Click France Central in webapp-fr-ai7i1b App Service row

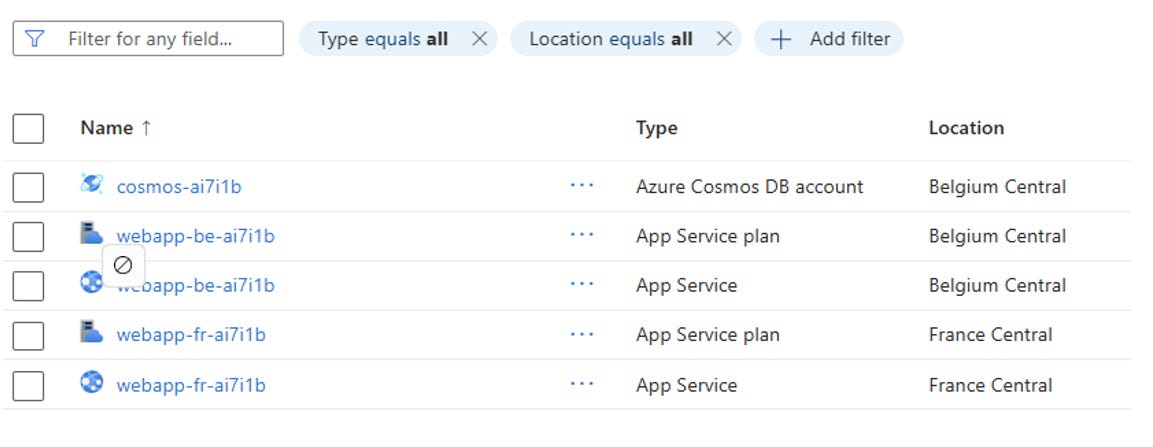(990, 385)
